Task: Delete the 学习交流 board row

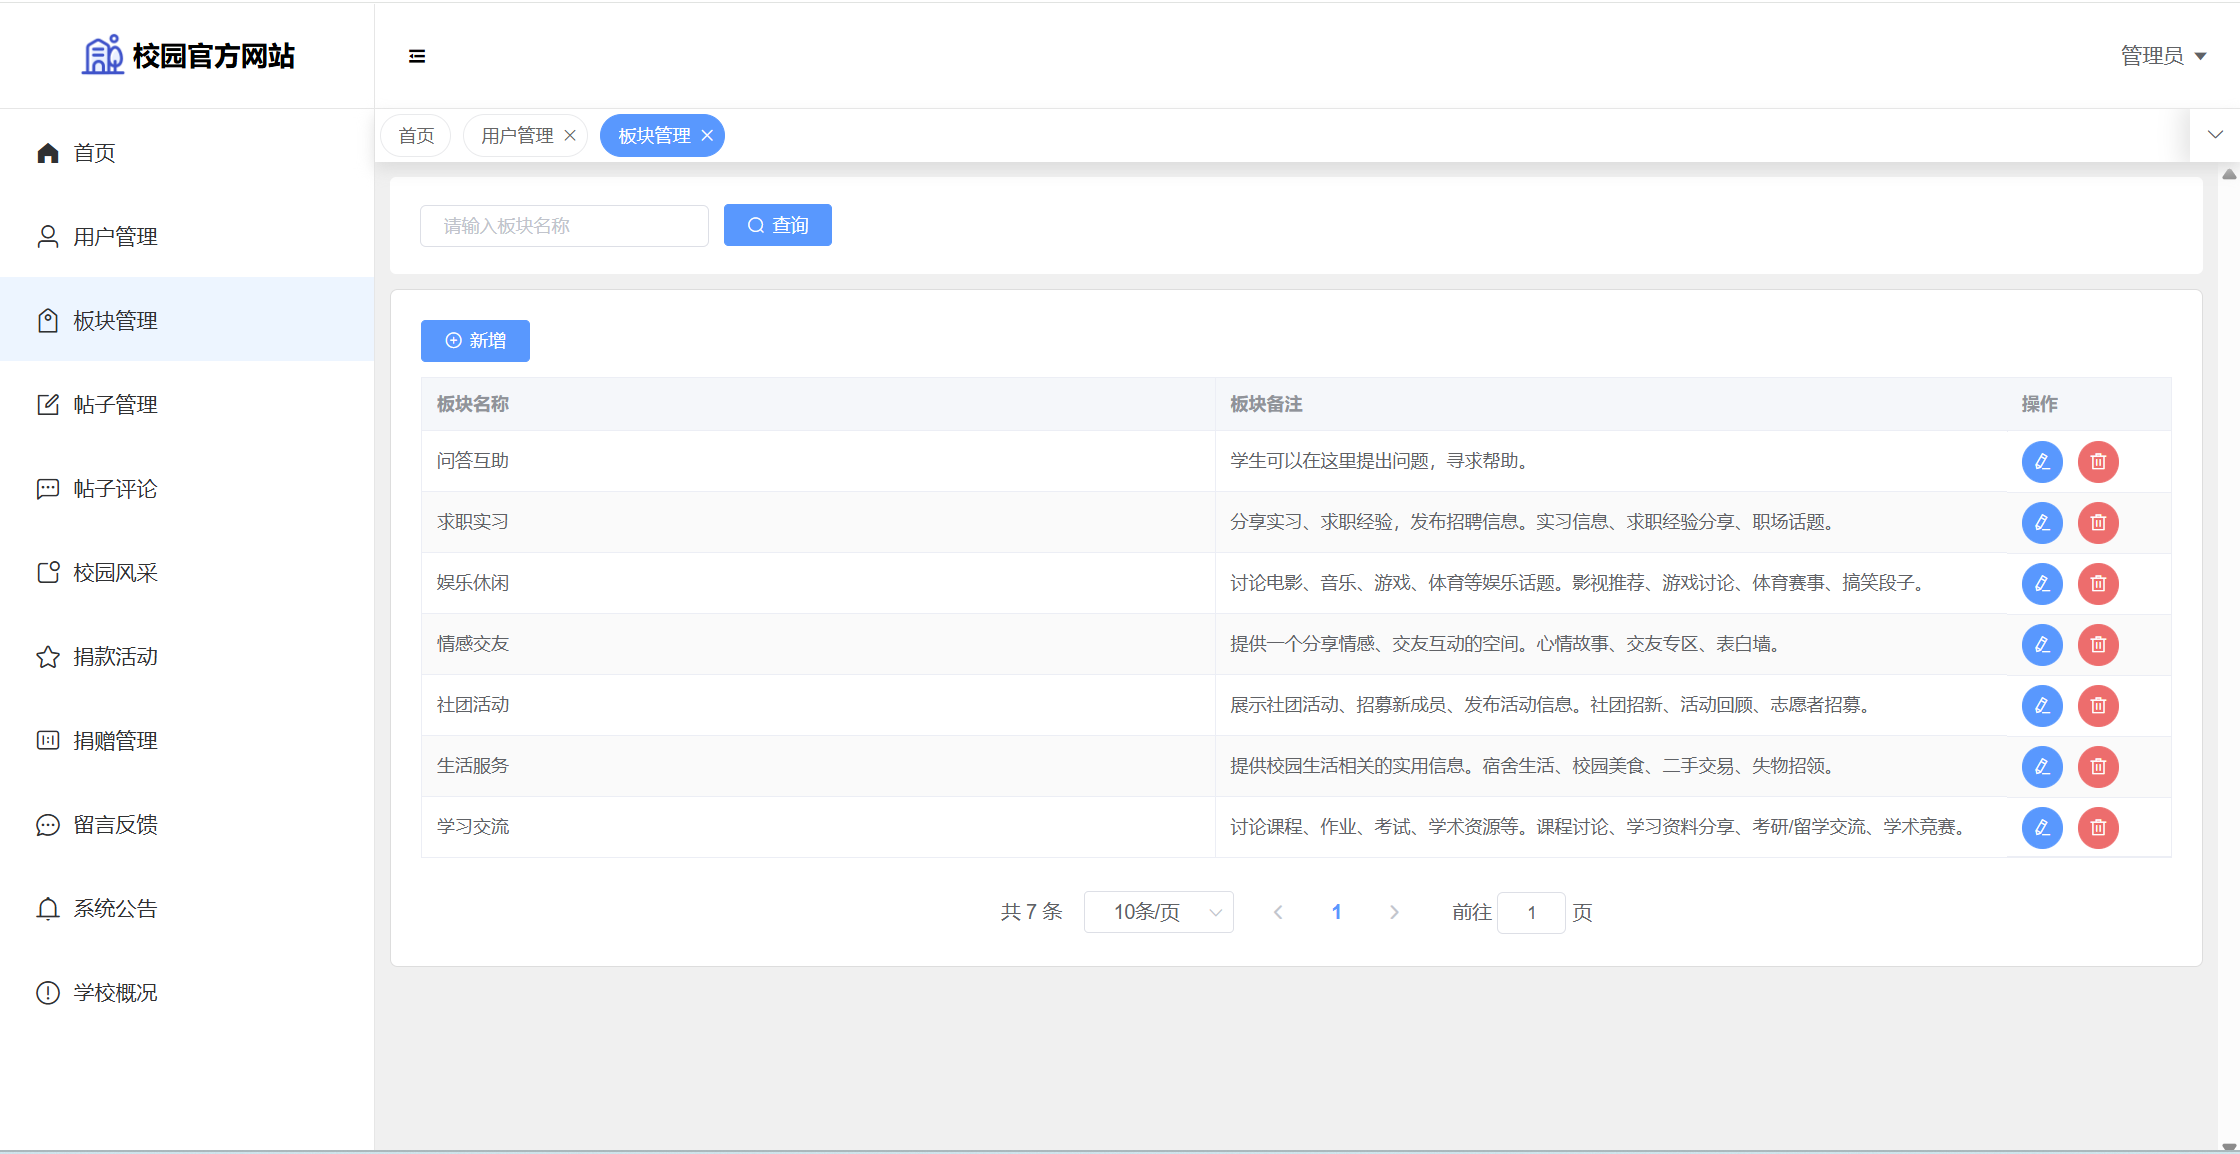Action: tap(2098, 828)
